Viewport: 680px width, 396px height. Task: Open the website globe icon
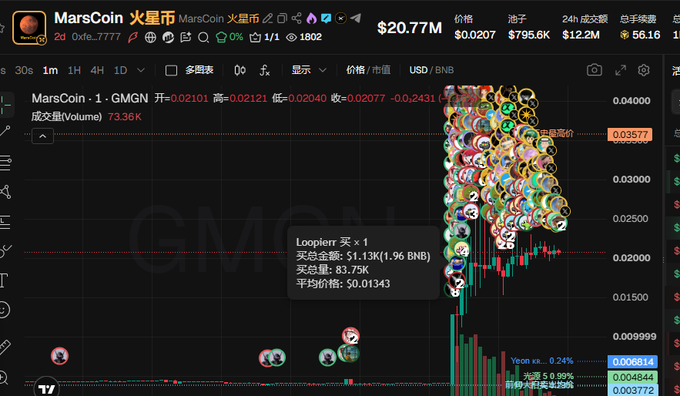[150, 37]
